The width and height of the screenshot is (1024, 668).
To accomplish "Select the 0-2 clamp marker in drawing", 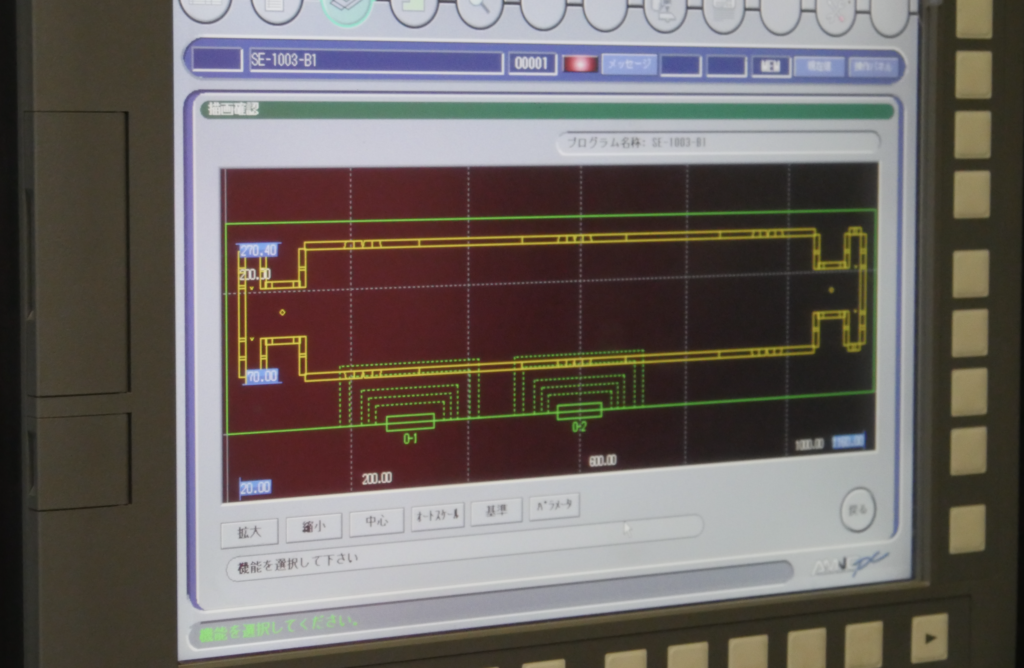I will (x=579, y=411).
